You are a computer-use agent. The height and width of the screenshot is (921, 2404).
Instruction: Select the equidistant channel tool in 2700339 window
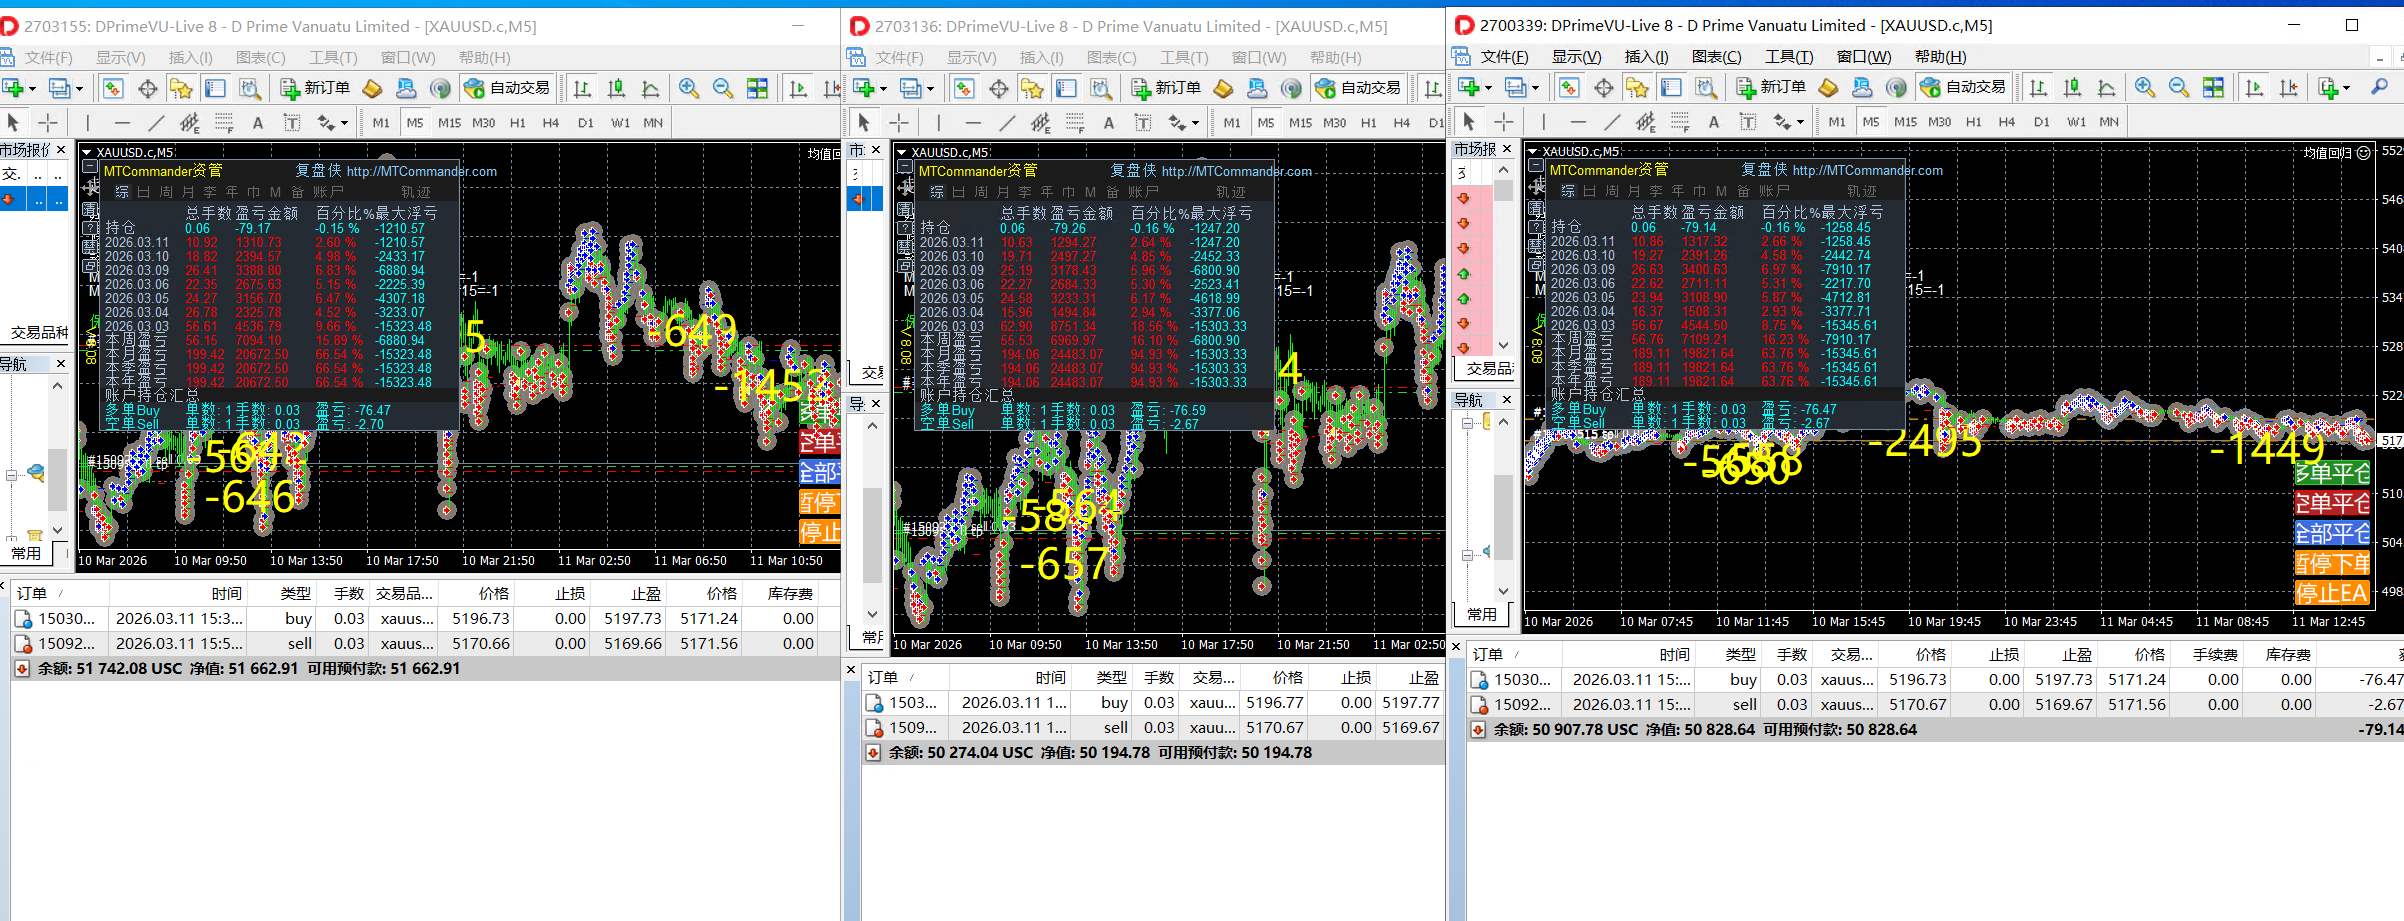(x=1645, y=122)
